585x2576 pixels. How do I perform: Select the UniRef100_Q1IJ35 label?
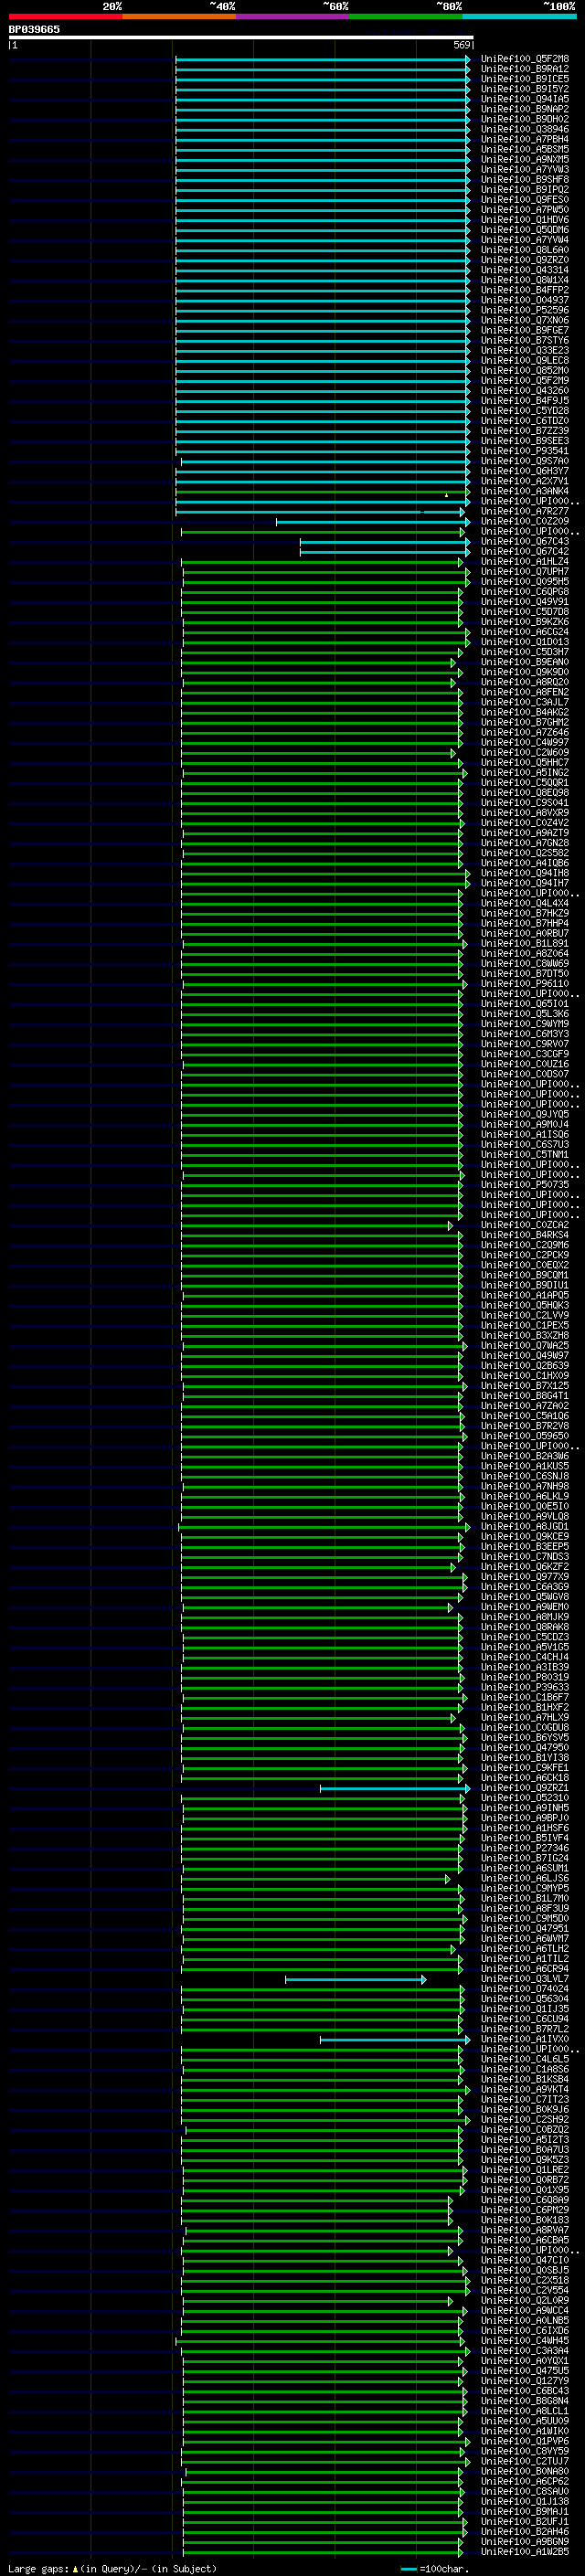(x=525, y=2008)
